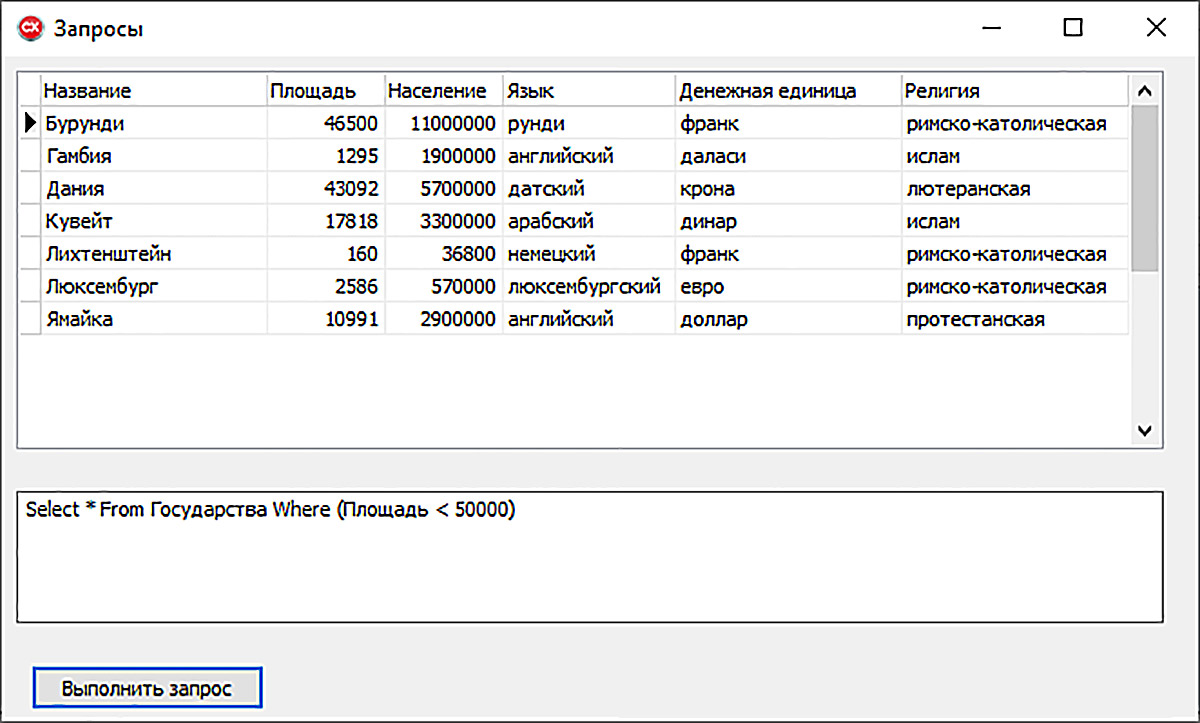Click франк in the Бурунди row
Image resolution: width=1200 pixels, height=723 pixels.
tap(788, 123)
